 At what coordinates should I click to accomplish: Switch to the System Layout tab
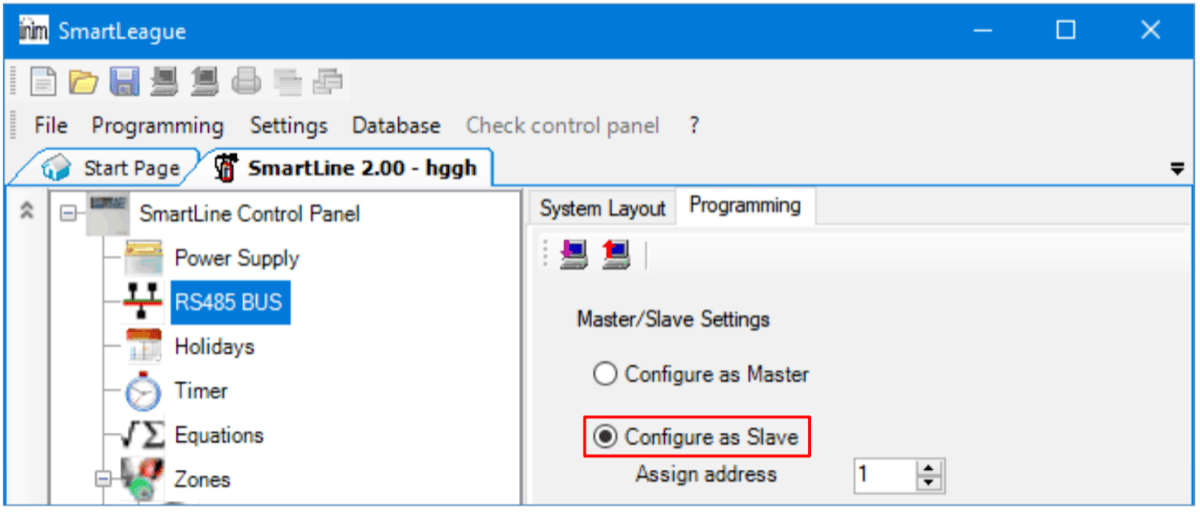(602, 208)
